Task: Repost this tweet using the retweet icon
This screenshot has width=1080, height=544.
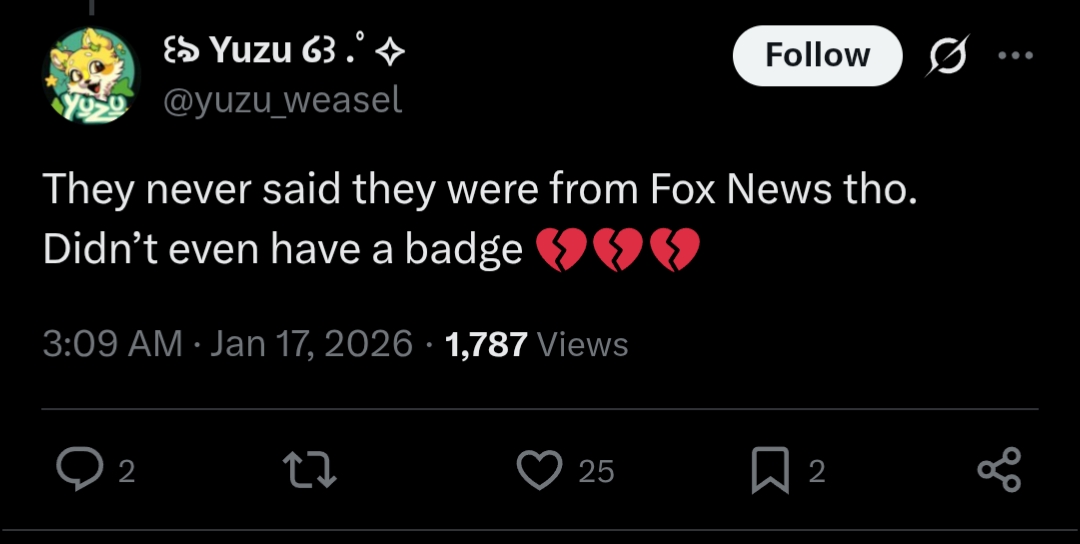Action: tap(310, 470)
